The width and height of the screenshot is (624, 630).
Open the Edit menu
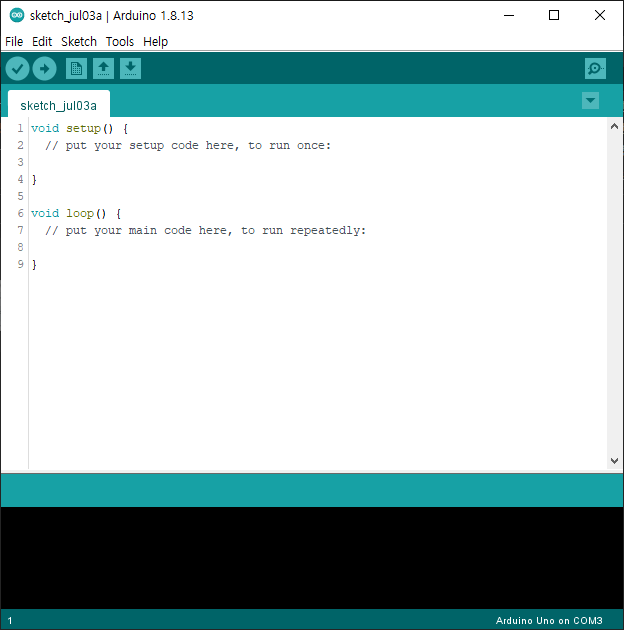click(42, 41)
